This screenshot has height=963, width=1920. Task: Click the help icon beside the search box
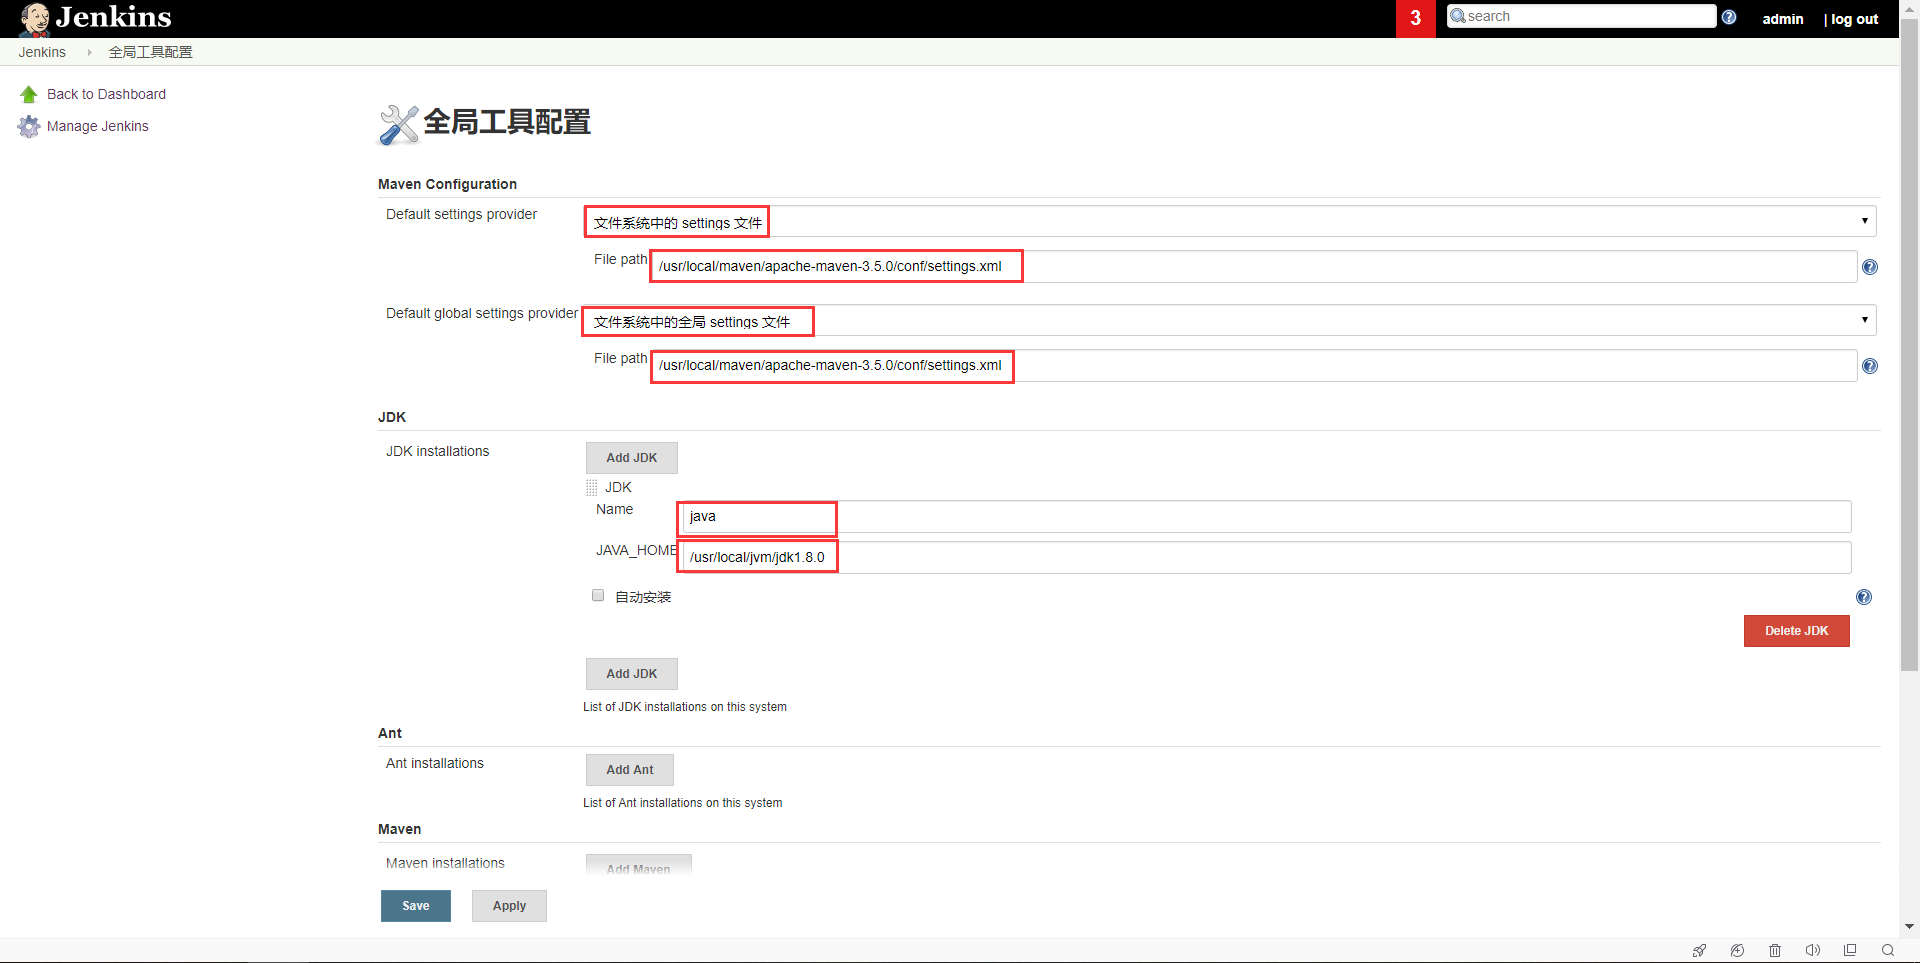tap(1729, 17)
